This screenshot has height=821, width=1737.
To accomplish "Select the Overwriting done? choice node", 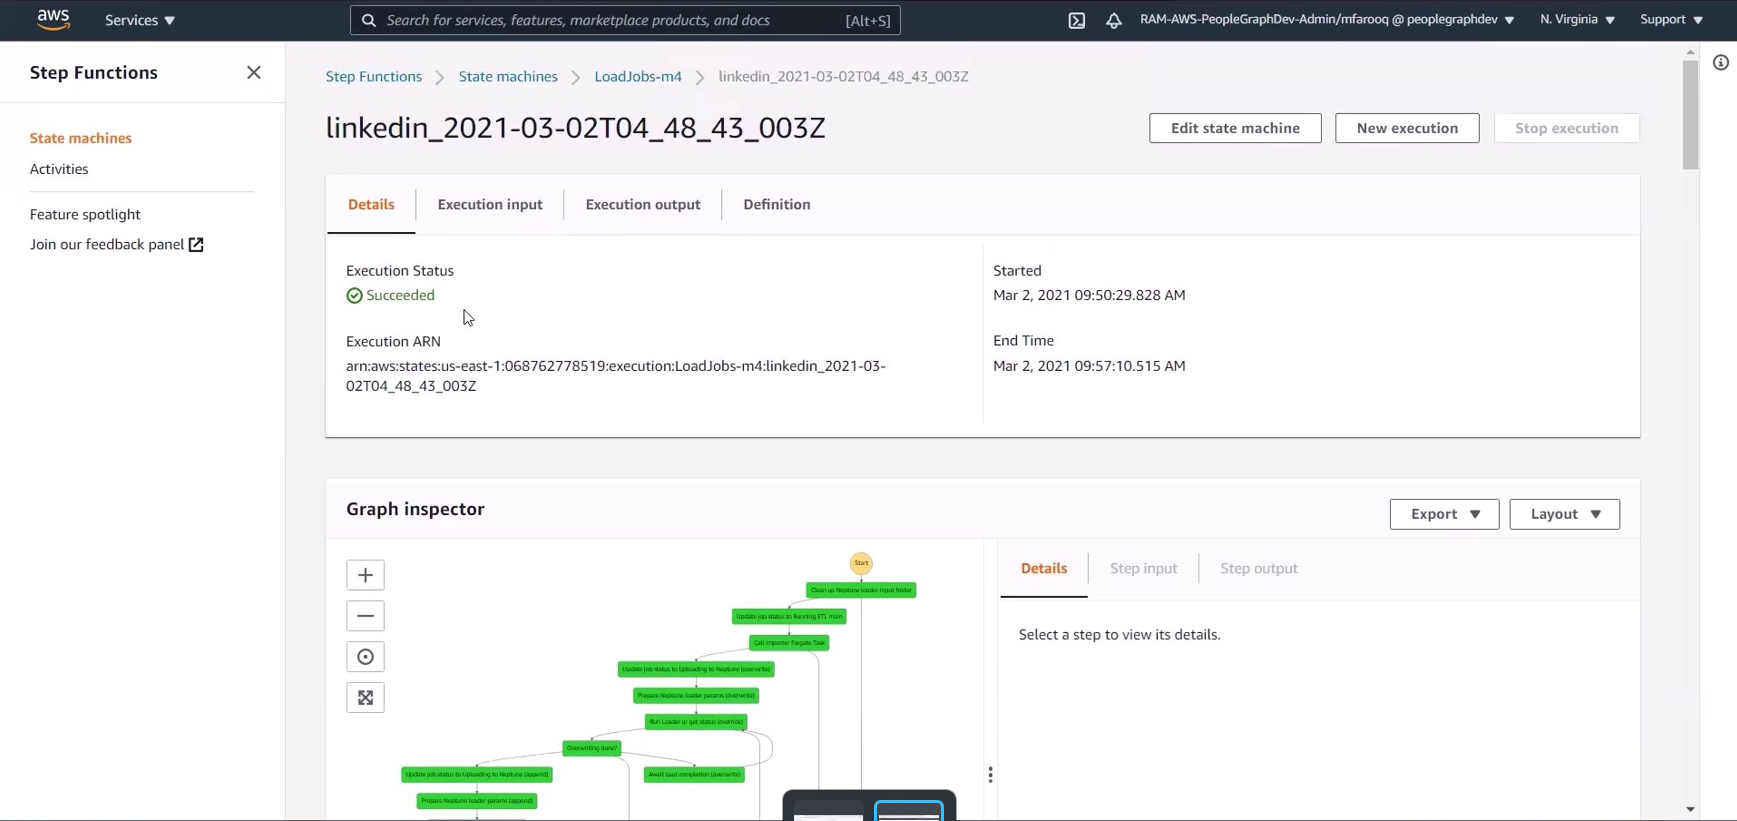I will 592,748.
